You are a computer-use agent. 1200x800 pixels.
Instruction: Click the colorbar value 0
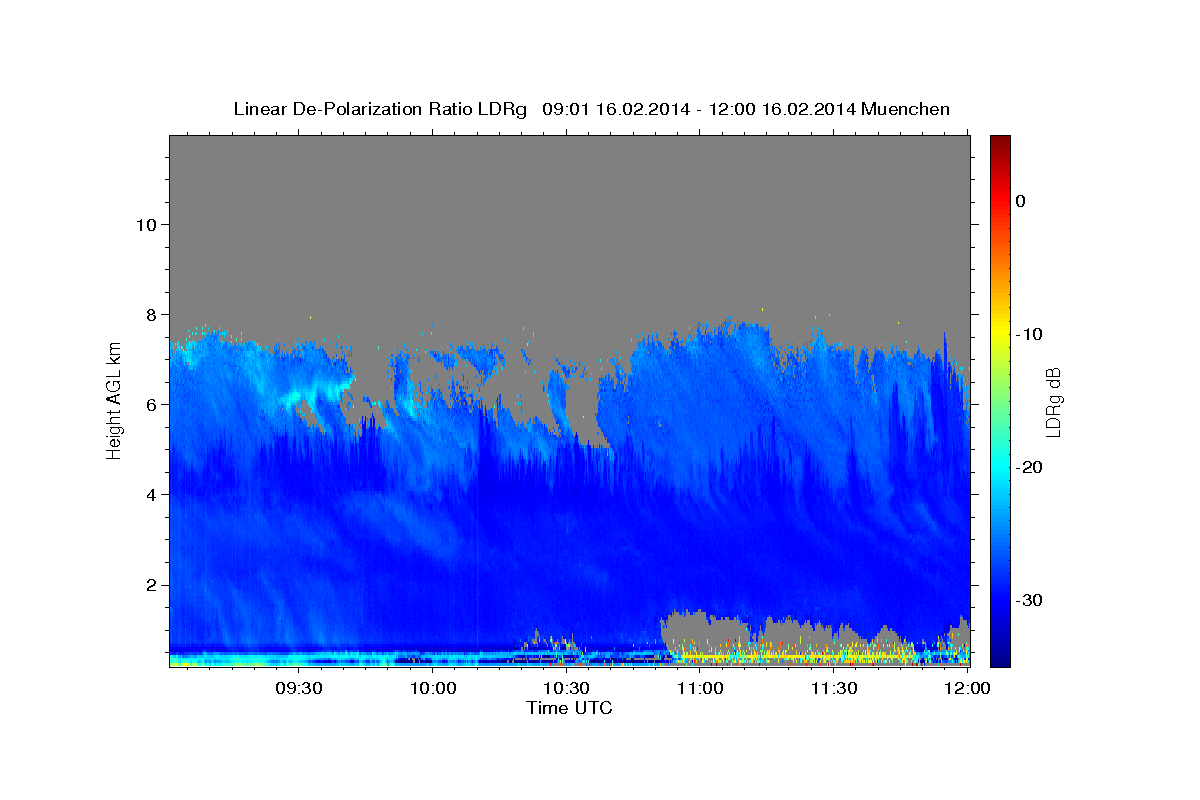pos(1021,201)
